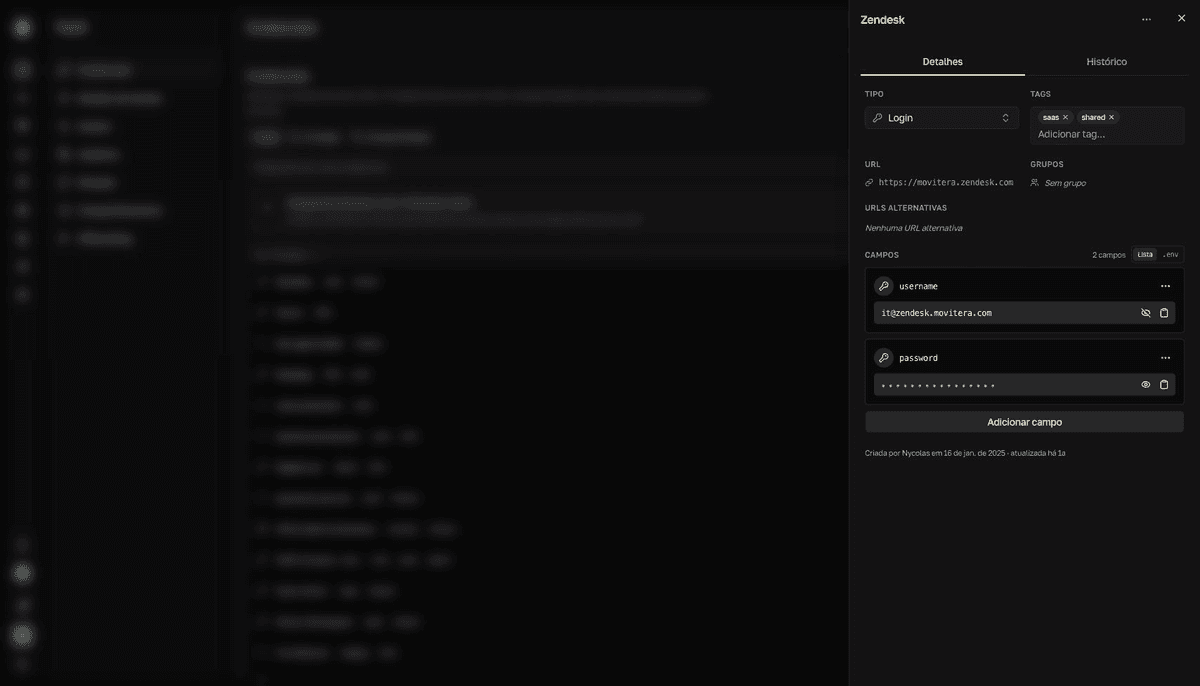1200x686 pixels.
Task: Open the Zendesk panel more options menu
Action: (1146, 19)
